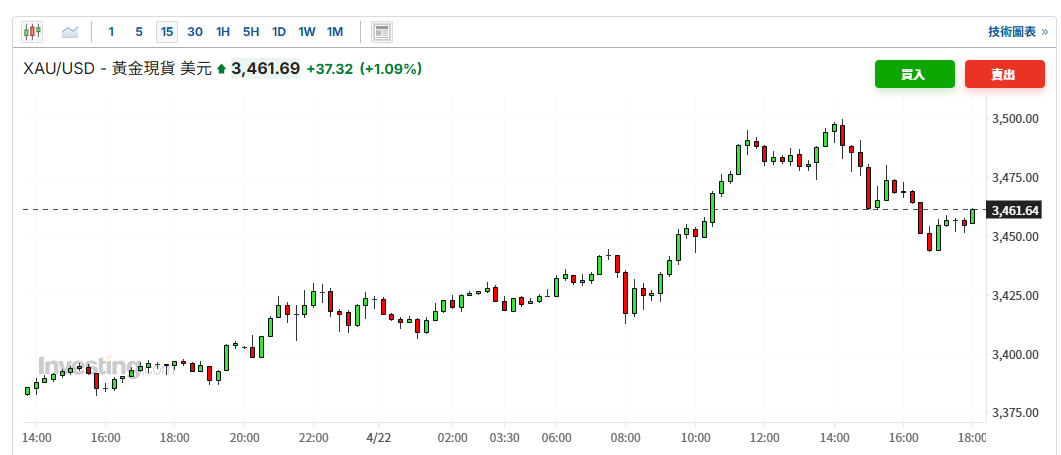Click the 3,461.64 price marker label

[x=1014, y=211]
